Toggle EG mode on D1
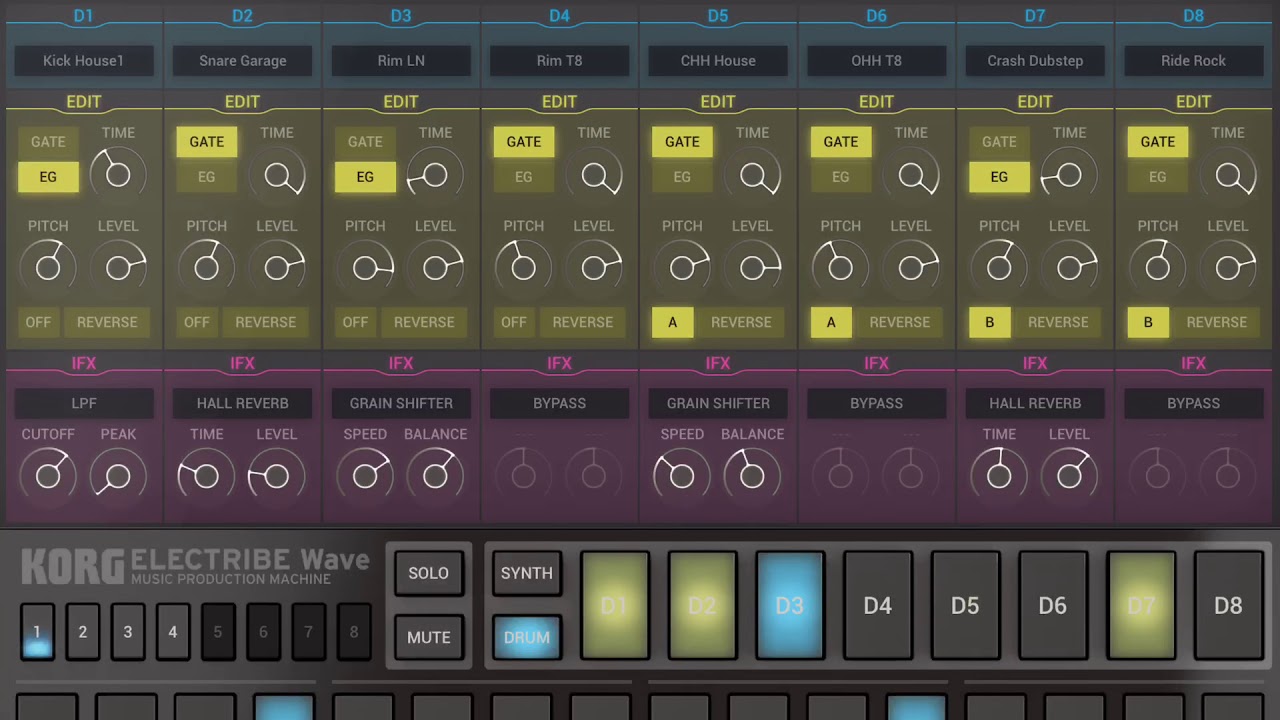Image resolution: width=1280 pixels, height=720 pixels. [48, 177]
